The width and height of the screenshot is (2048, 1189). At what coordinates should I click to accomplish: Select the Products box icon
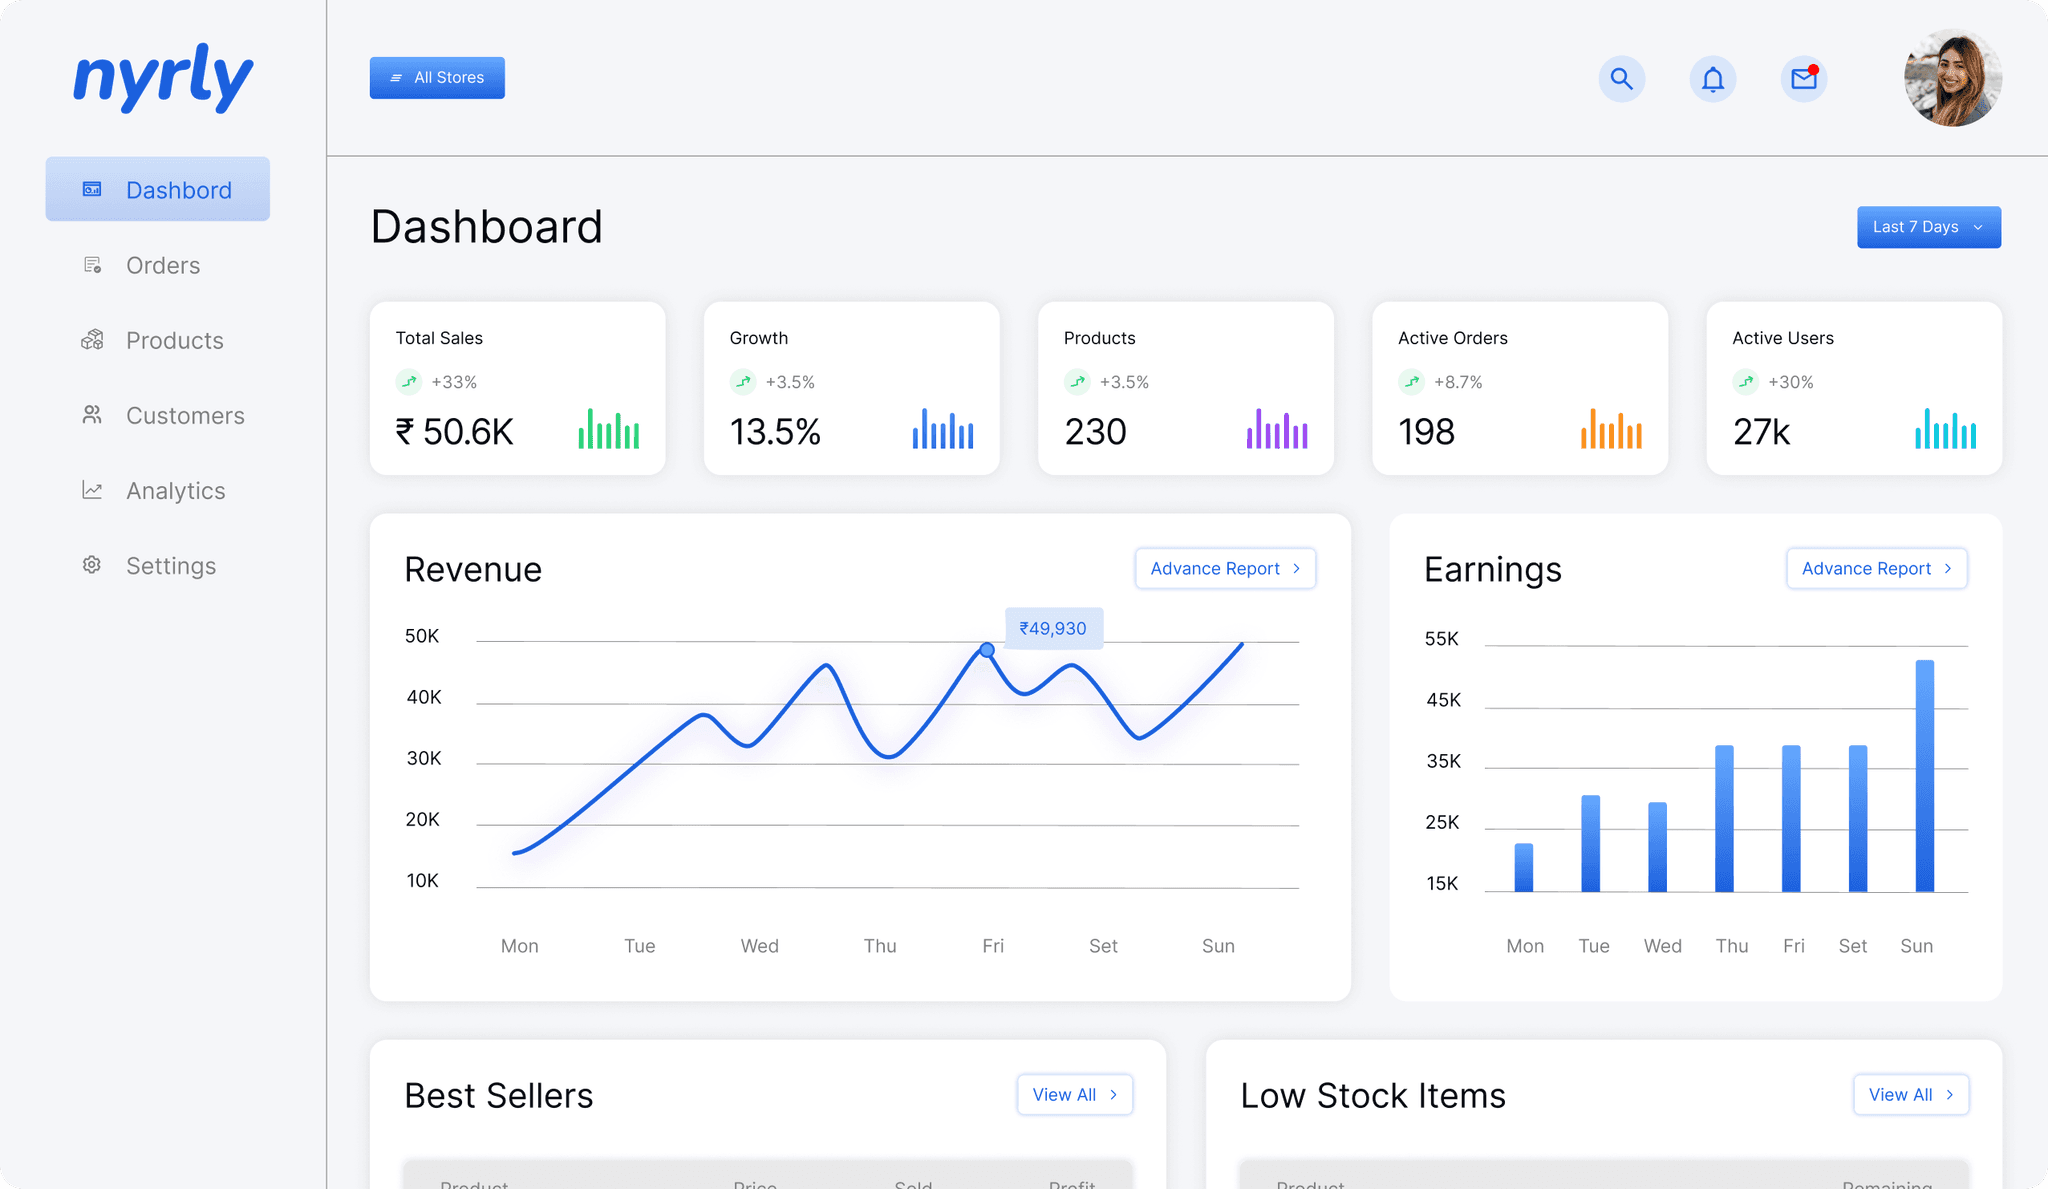pyautogui.click(x=92, y=340)
